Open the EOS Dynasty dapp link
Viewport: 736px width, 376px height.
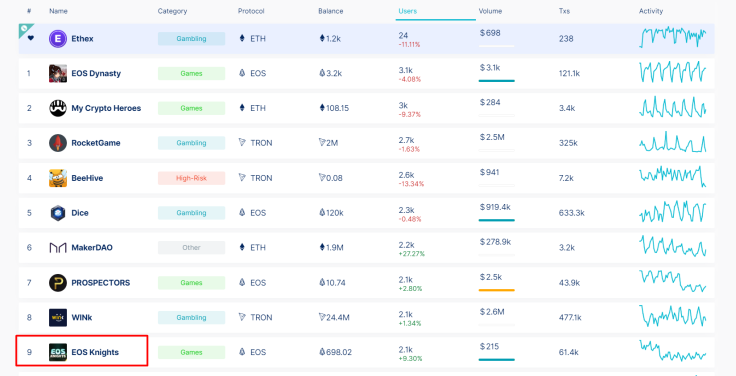click(96, 74)
